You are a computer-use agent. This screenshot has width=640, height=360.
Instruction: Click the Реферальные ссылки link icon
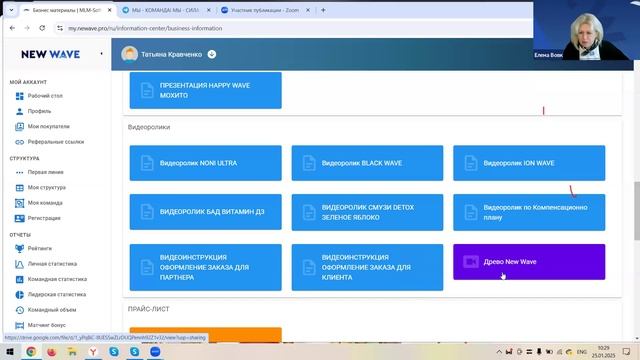pyautogui.click(x=19, y=142)
